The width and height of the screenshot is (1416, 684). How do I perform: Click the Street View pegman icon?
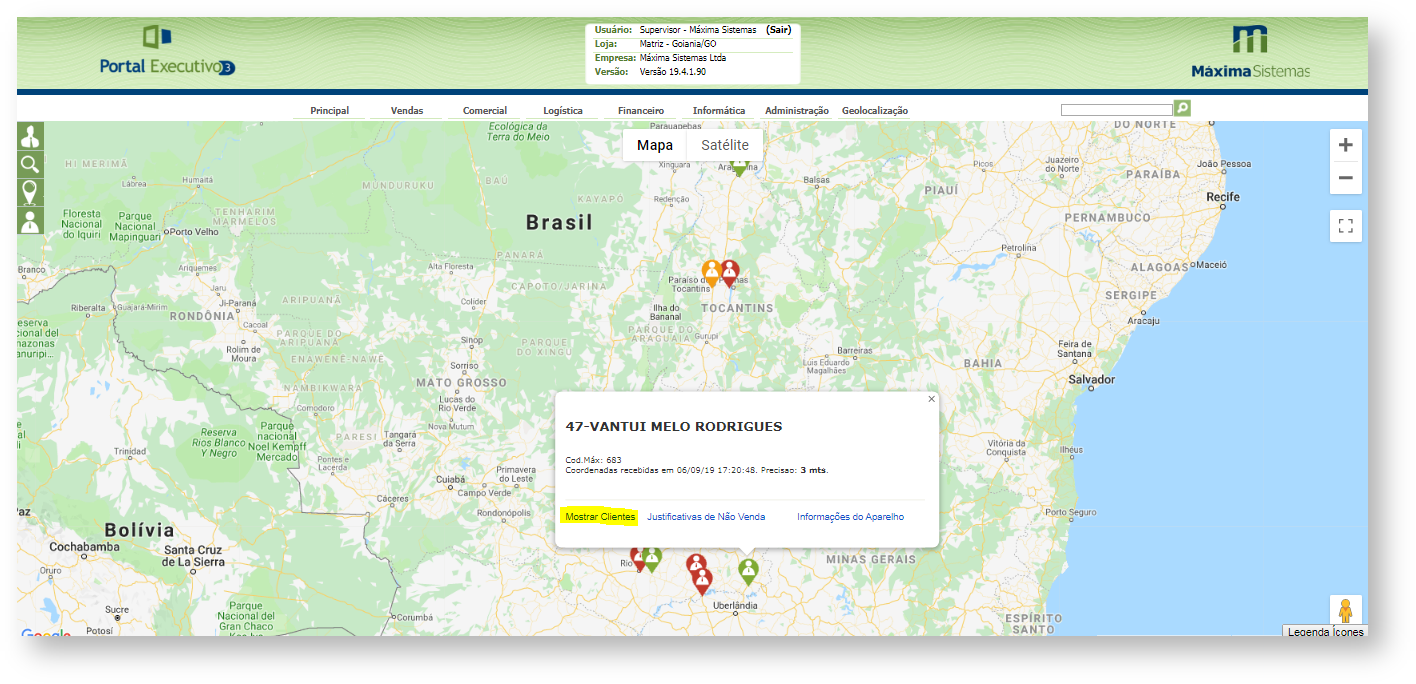[1345, 609]
